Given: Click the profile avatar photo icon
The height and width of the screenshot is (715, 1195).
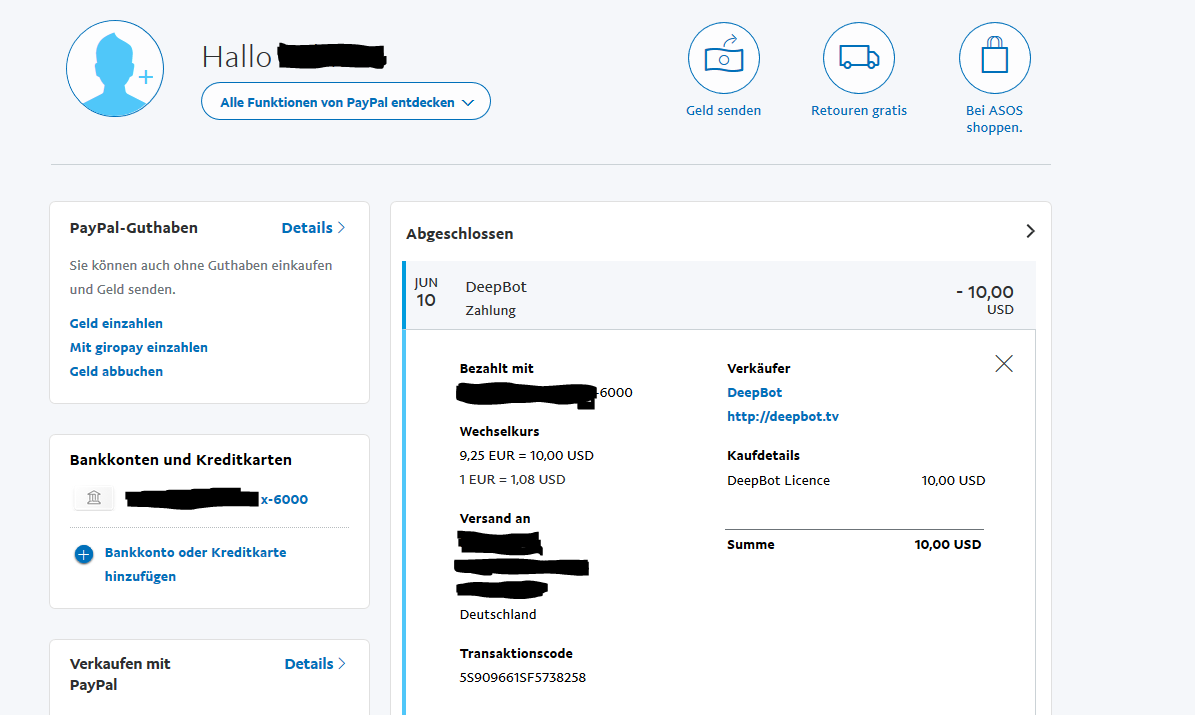Looking at the screenshot, I should (x=115, y=69).
